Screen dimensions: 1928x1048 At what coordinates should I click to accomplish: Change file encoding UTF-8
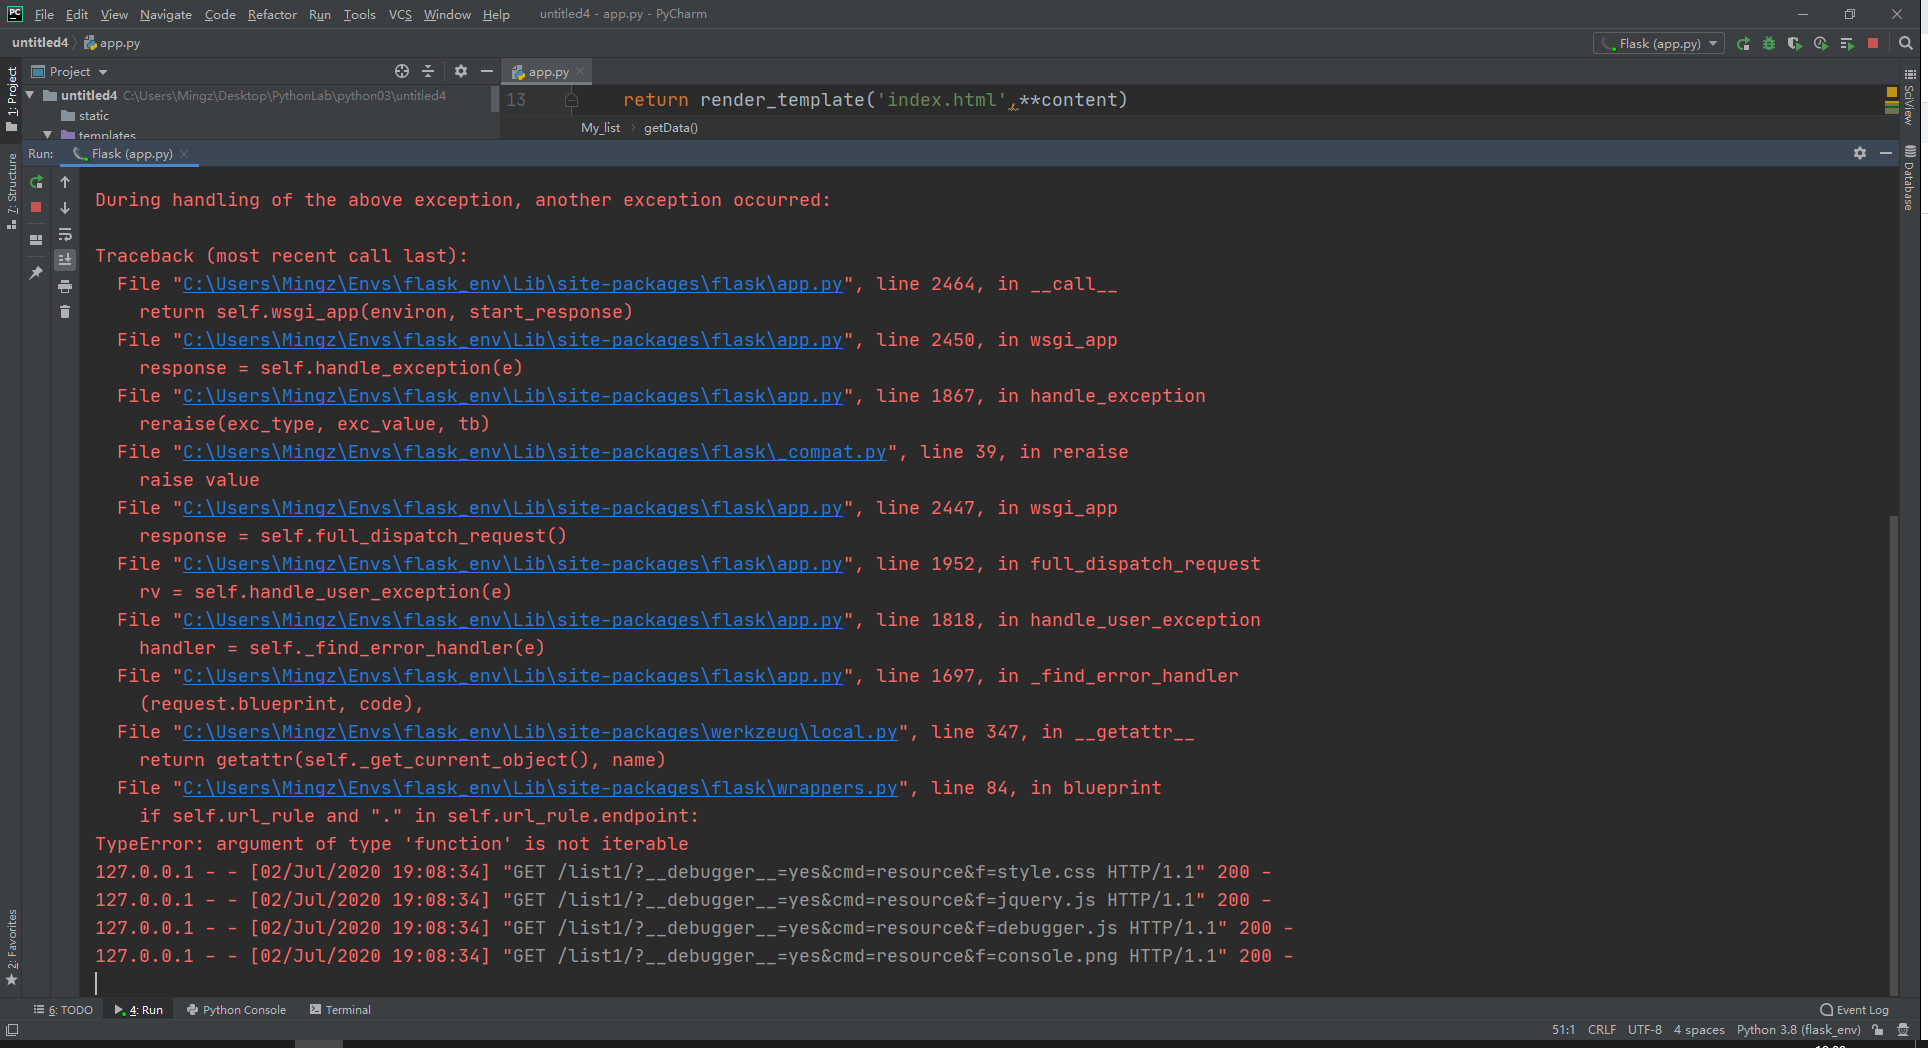(1644, 1030)
